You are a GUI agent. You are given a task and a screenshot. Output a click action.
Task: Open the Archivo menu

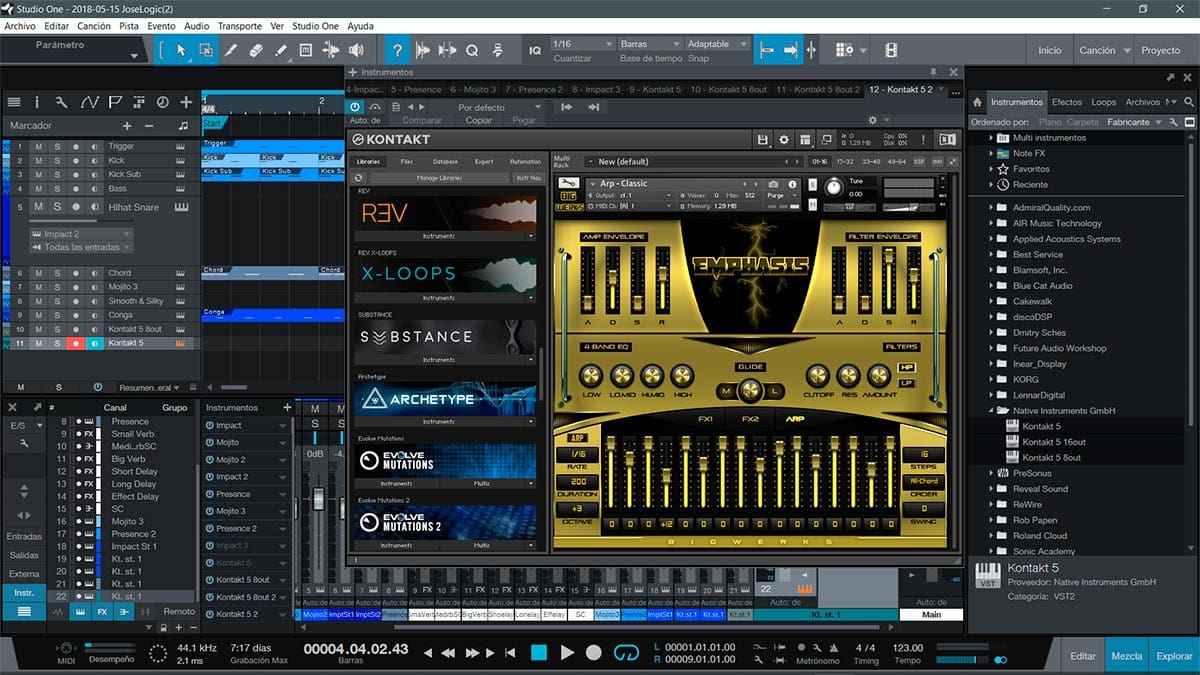tap(20, 25)
